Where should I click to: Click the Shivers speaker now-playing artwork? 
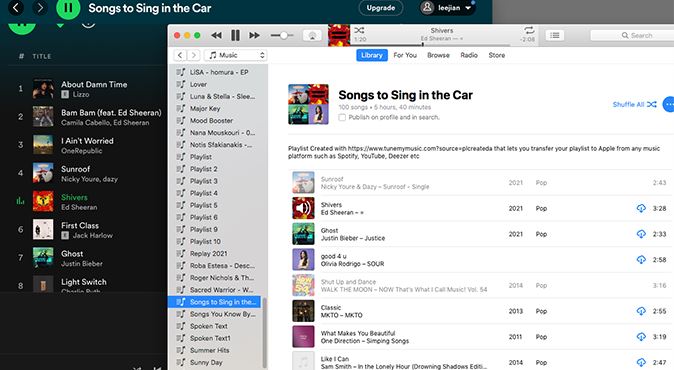coord(303,208)
